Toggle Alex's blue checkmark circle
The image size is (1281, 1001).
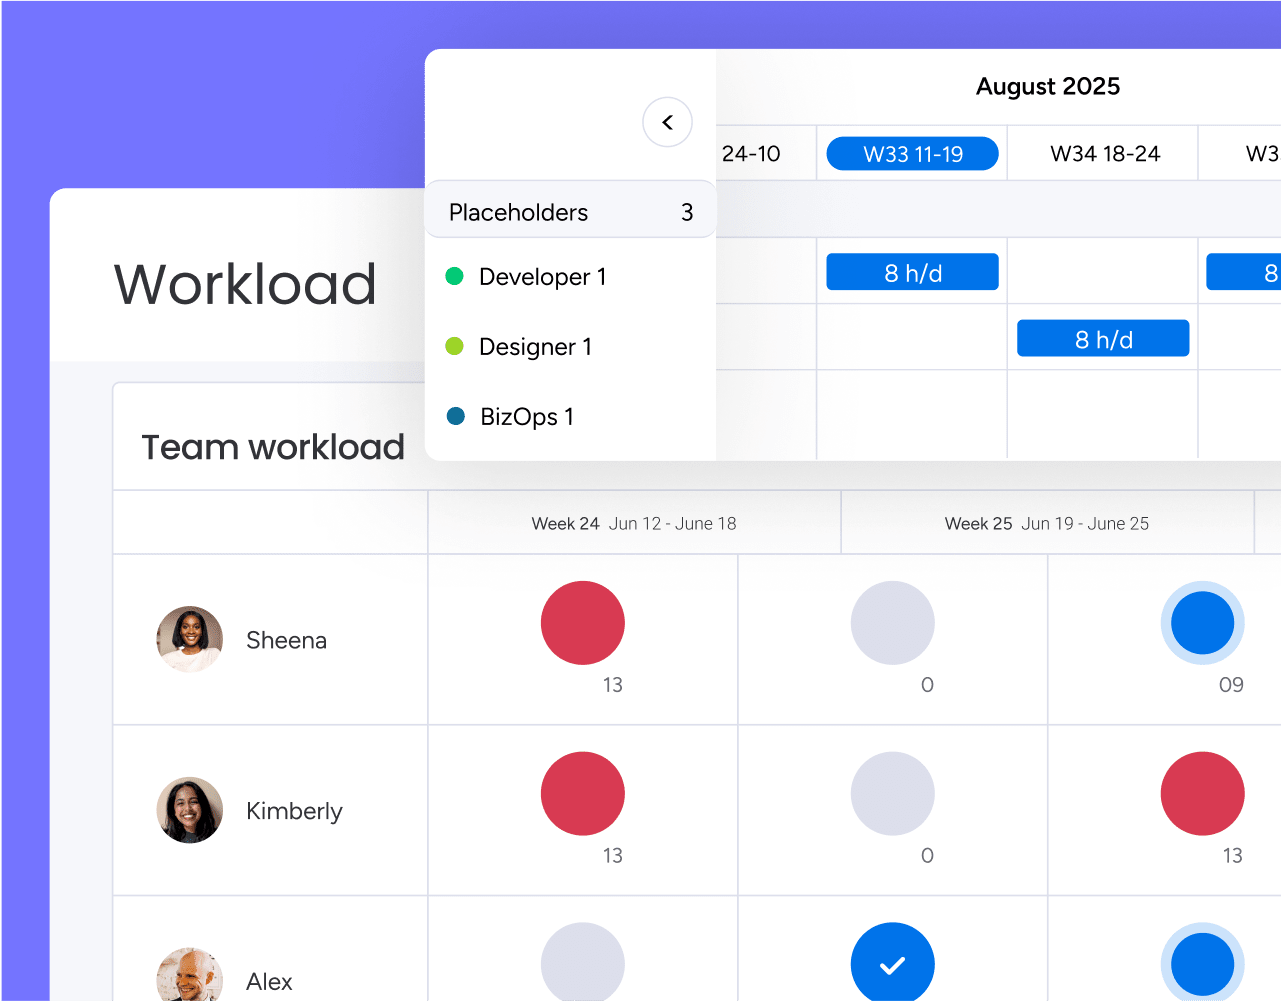(x=892, y=963)
